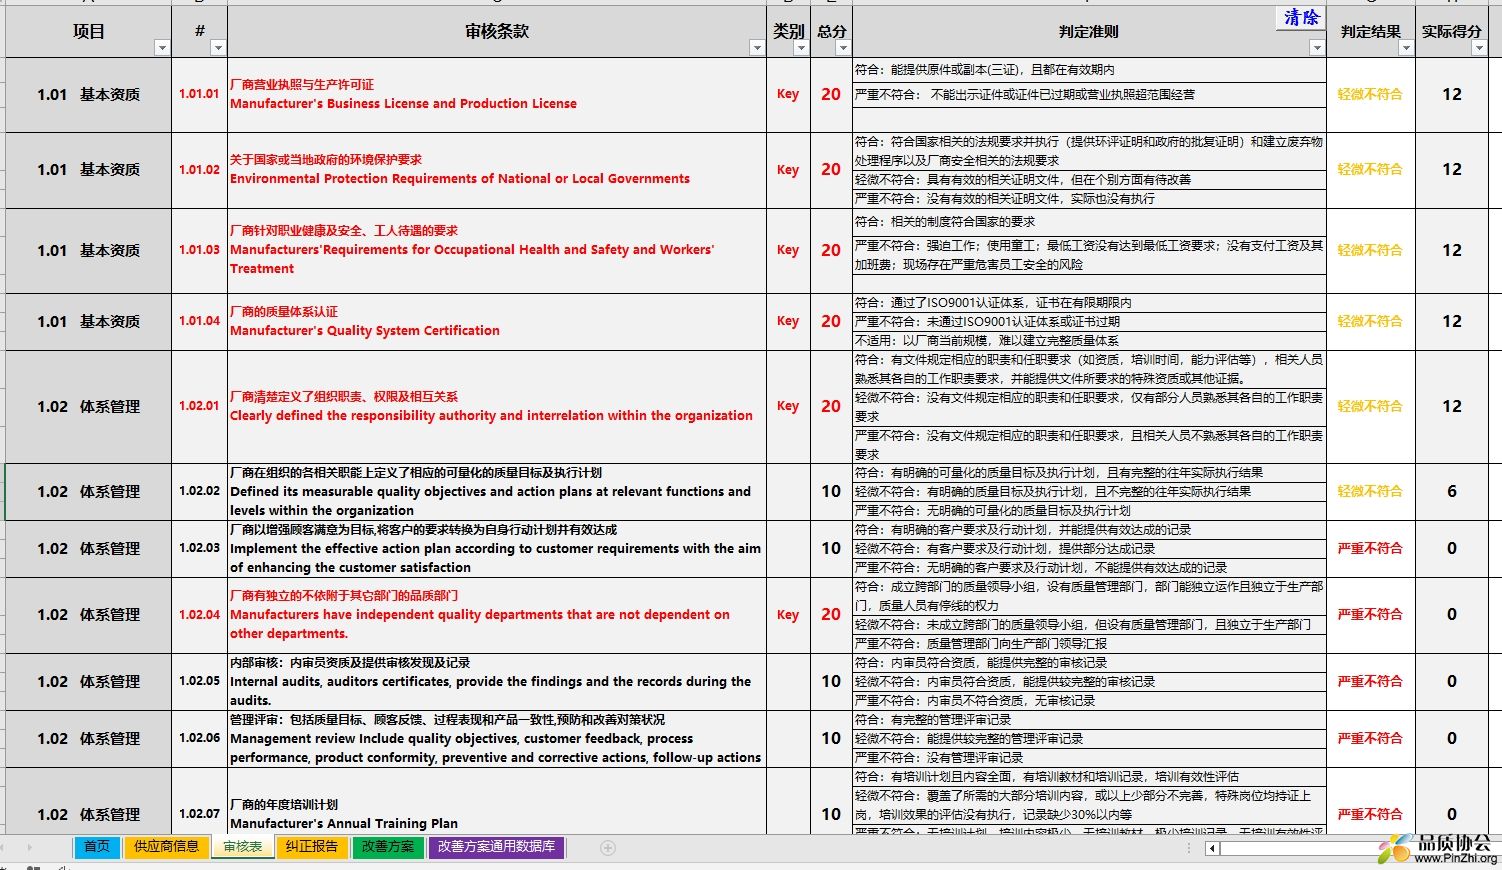The width and height of the screenshot is (1502, 870).
Task: Select the score 0 in row 1.02.04
Action: 1452,615
